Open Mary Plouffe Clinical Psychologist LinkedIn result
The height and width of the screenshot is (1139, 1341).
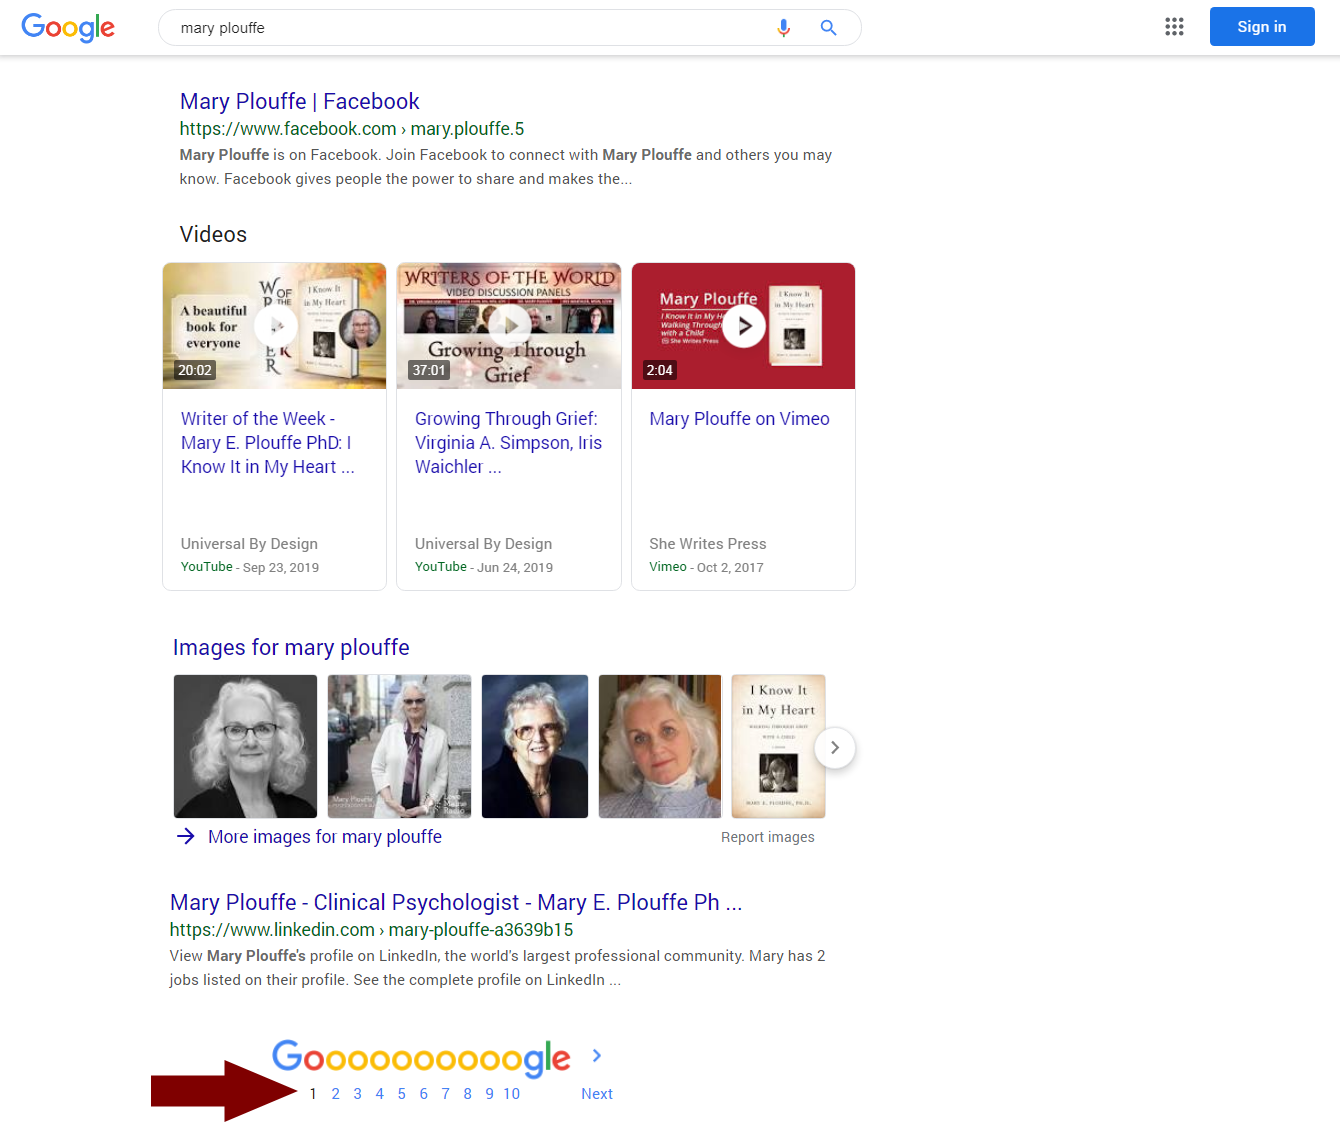(456, 902)
